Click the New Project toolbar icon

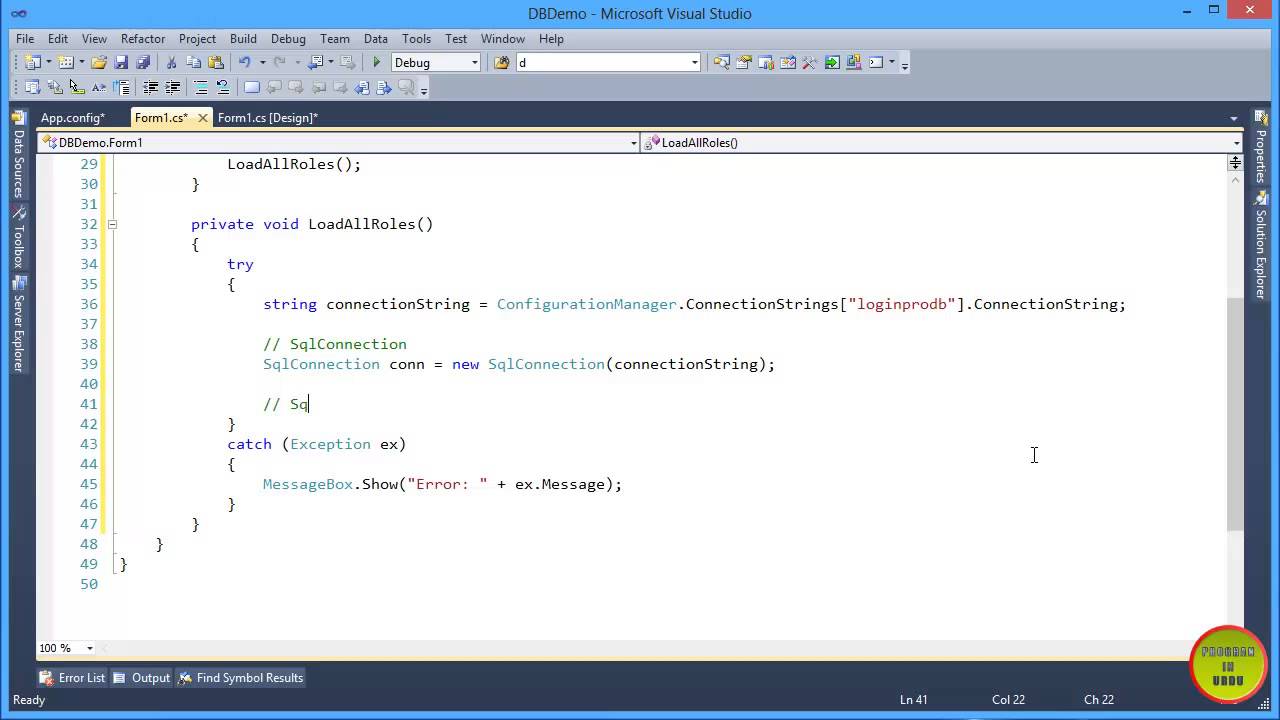[32, 62]
